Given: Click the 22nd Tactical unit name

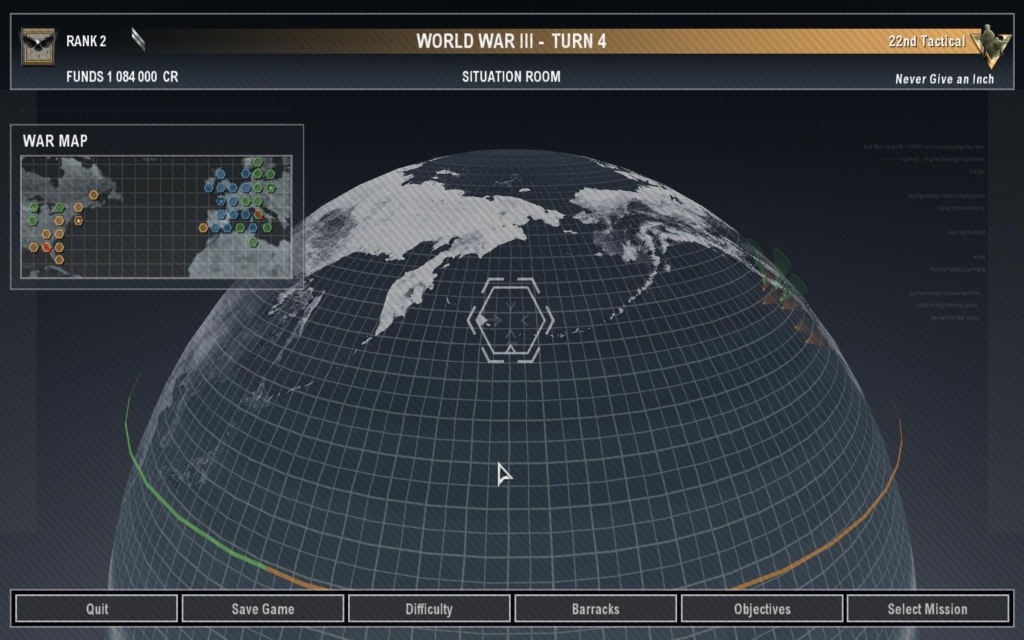Looking at the screenshot, I should (927, 41).
